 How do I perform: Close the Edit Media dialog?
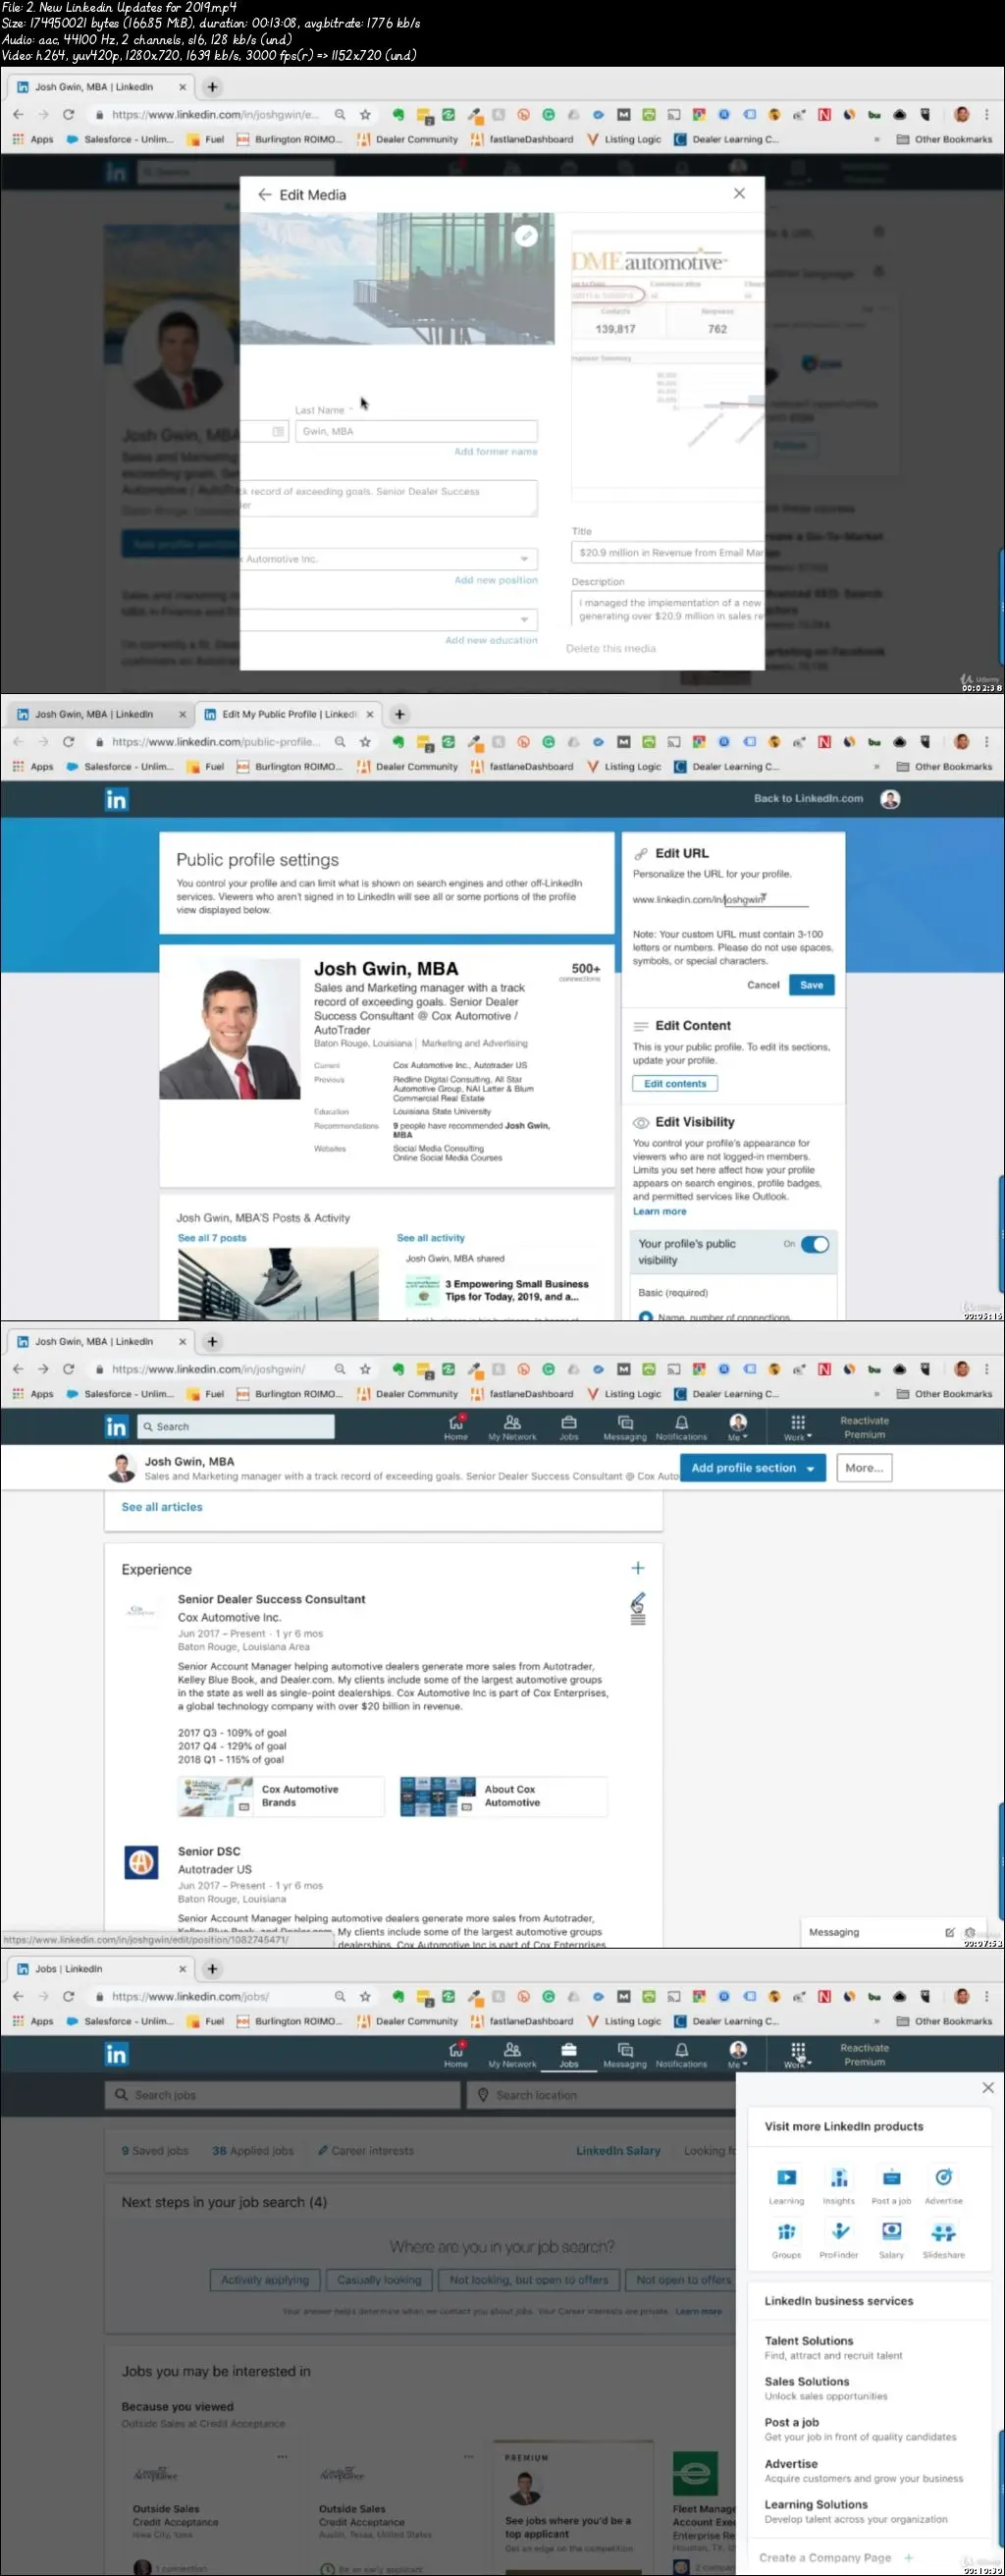coord(739,193)
